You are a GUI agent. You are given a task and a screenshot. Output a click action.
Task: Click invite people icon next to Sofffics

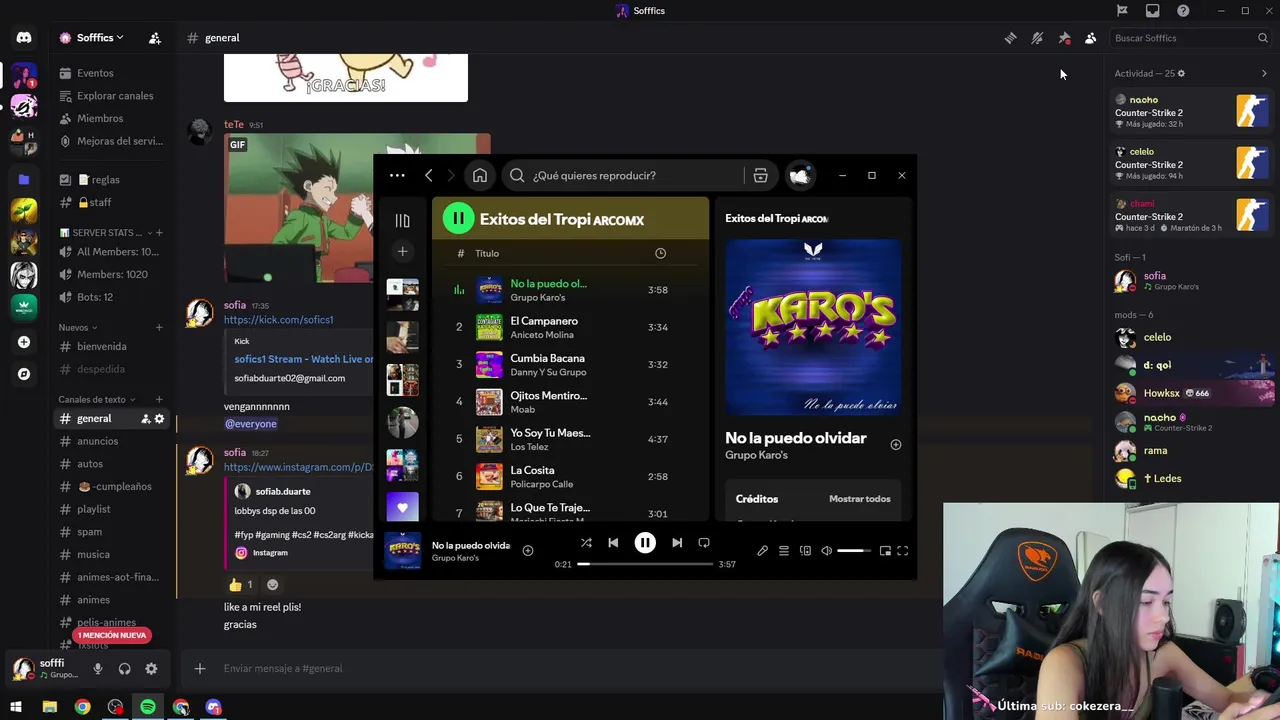click(x=155, y=38)
